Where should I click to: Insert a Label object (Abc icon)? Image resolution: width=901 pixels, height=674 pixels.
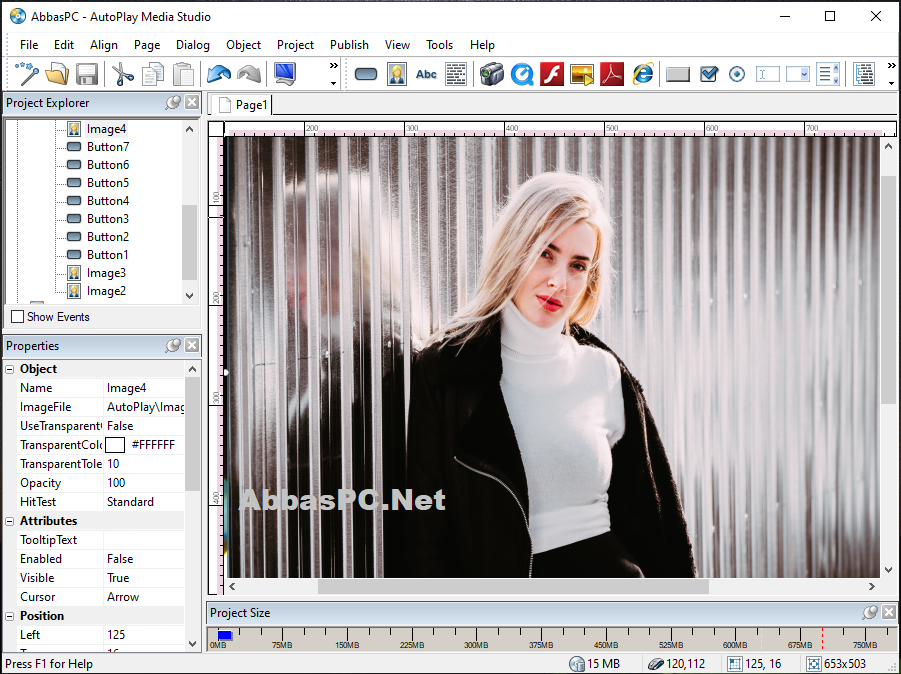pyautogui.click(x=426, y=74)
